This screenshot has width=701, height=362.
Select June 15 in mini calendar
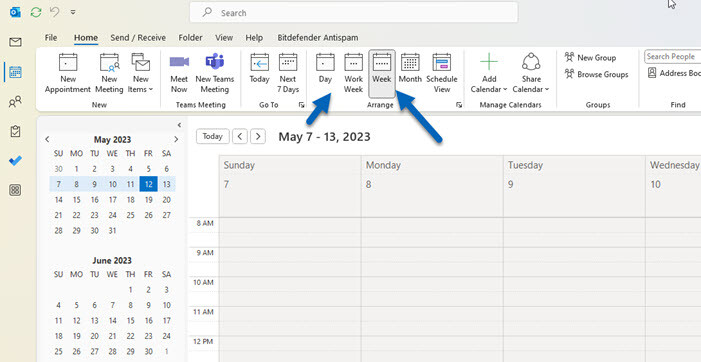tap(131, 320)
